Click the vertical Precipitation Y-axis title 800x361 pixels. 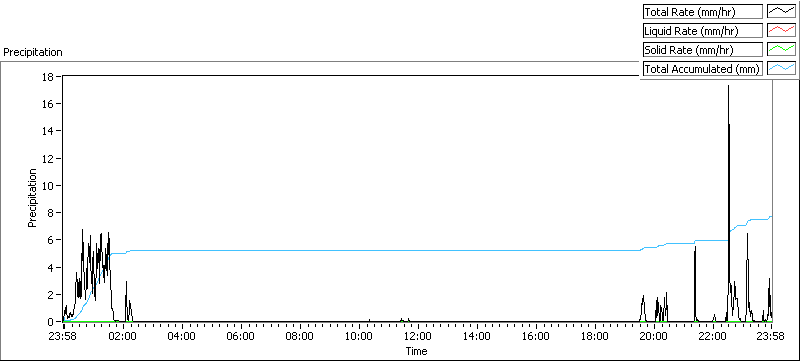click(32, 198)
